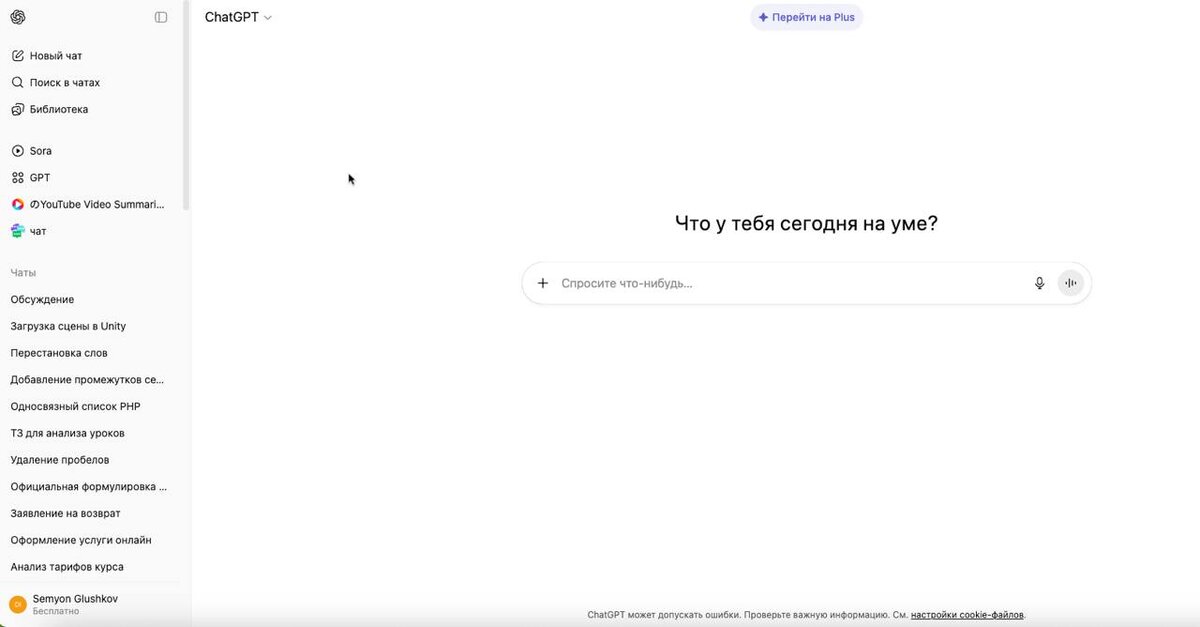Click the orange user avatar icon
The image size is (1200, 627).
coord(17,604)
